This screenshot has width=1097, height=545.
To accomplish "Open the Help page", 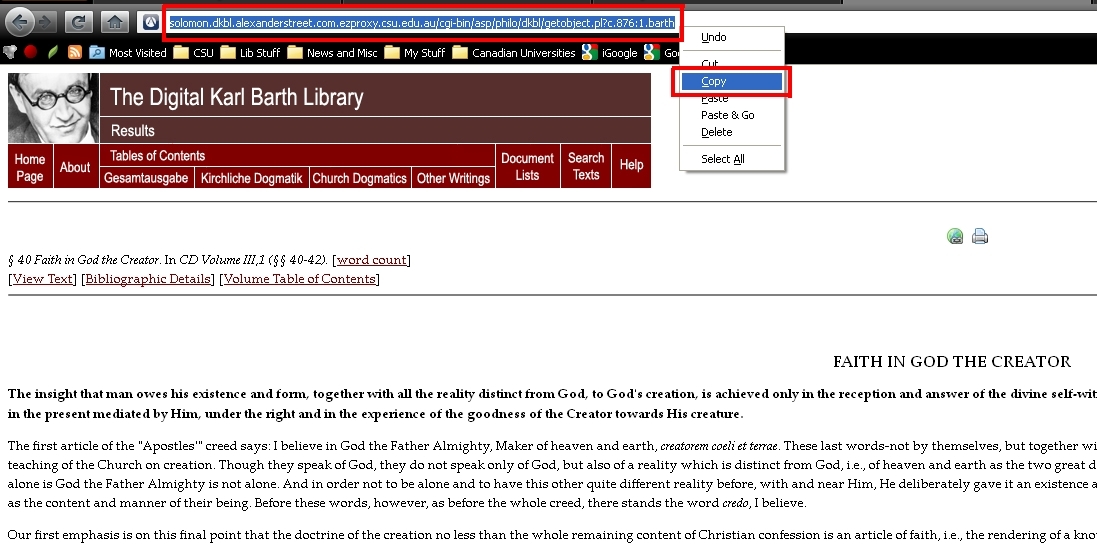I will pos(631,165).
